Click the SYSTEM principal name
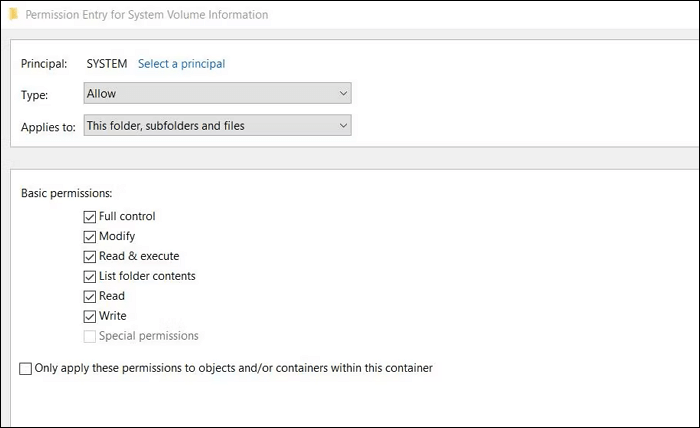700x428 pixels. click(107, 64)
